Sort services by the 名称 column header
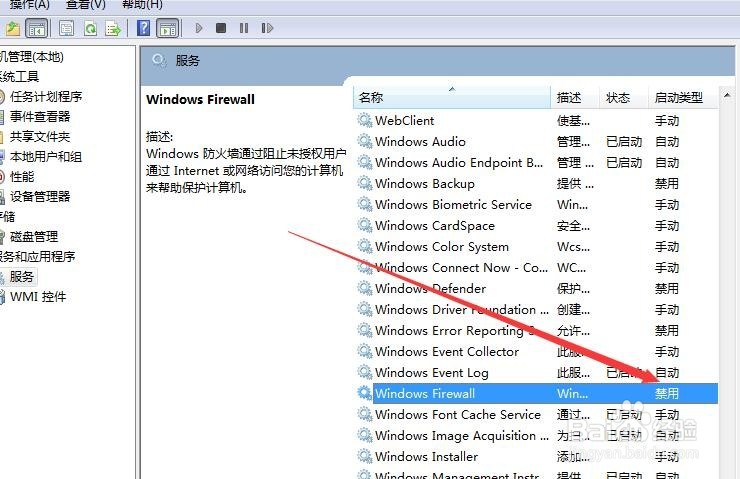The image size is (740, 479). tap(452, 98)
